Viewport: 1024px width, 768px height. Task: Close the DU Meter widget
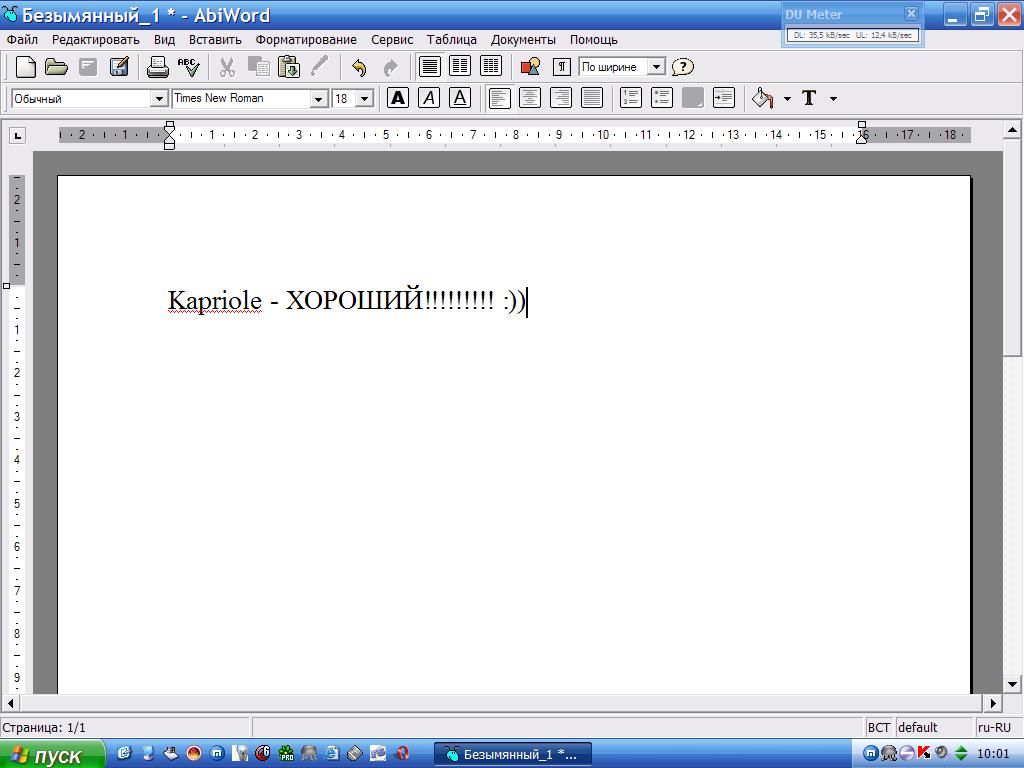911,13
